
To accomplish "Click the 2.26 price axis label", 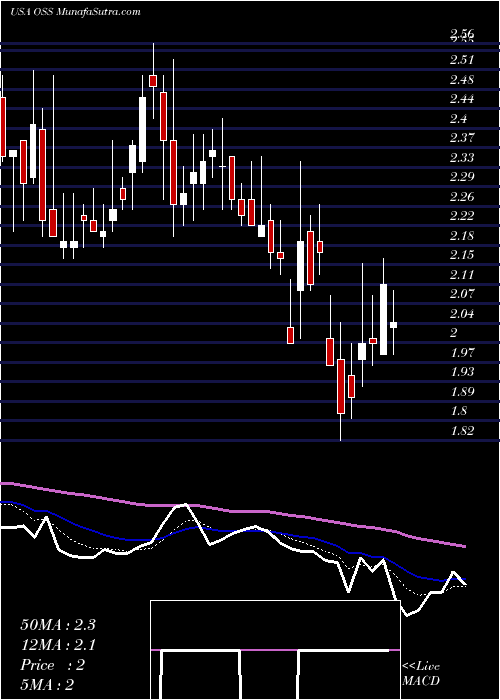I will pyautogui.click(x=462, y=196).
